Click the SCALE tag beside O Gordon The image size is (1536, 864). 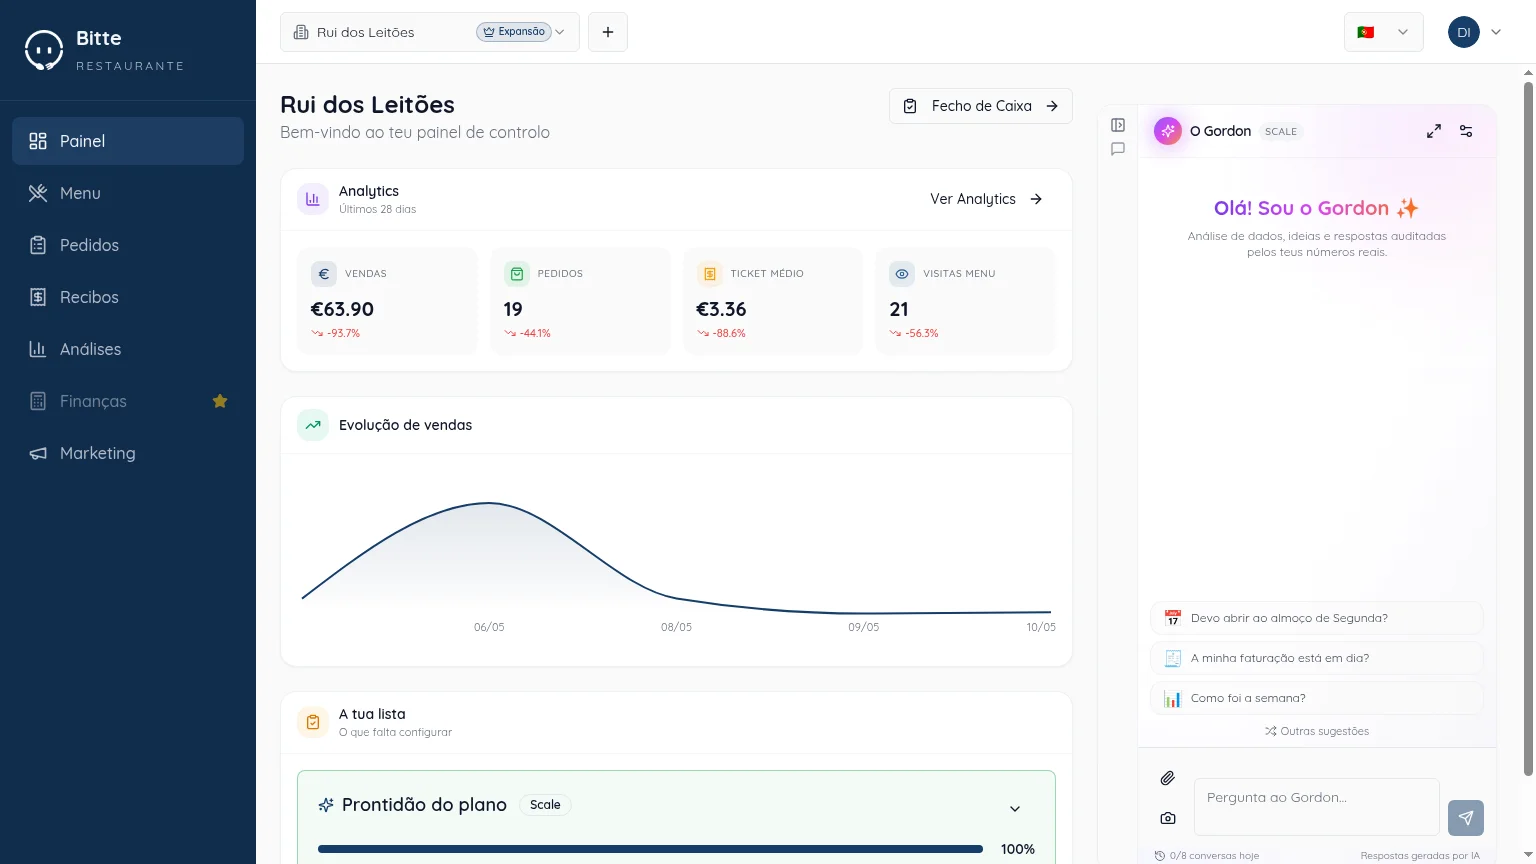(1281, 131)
